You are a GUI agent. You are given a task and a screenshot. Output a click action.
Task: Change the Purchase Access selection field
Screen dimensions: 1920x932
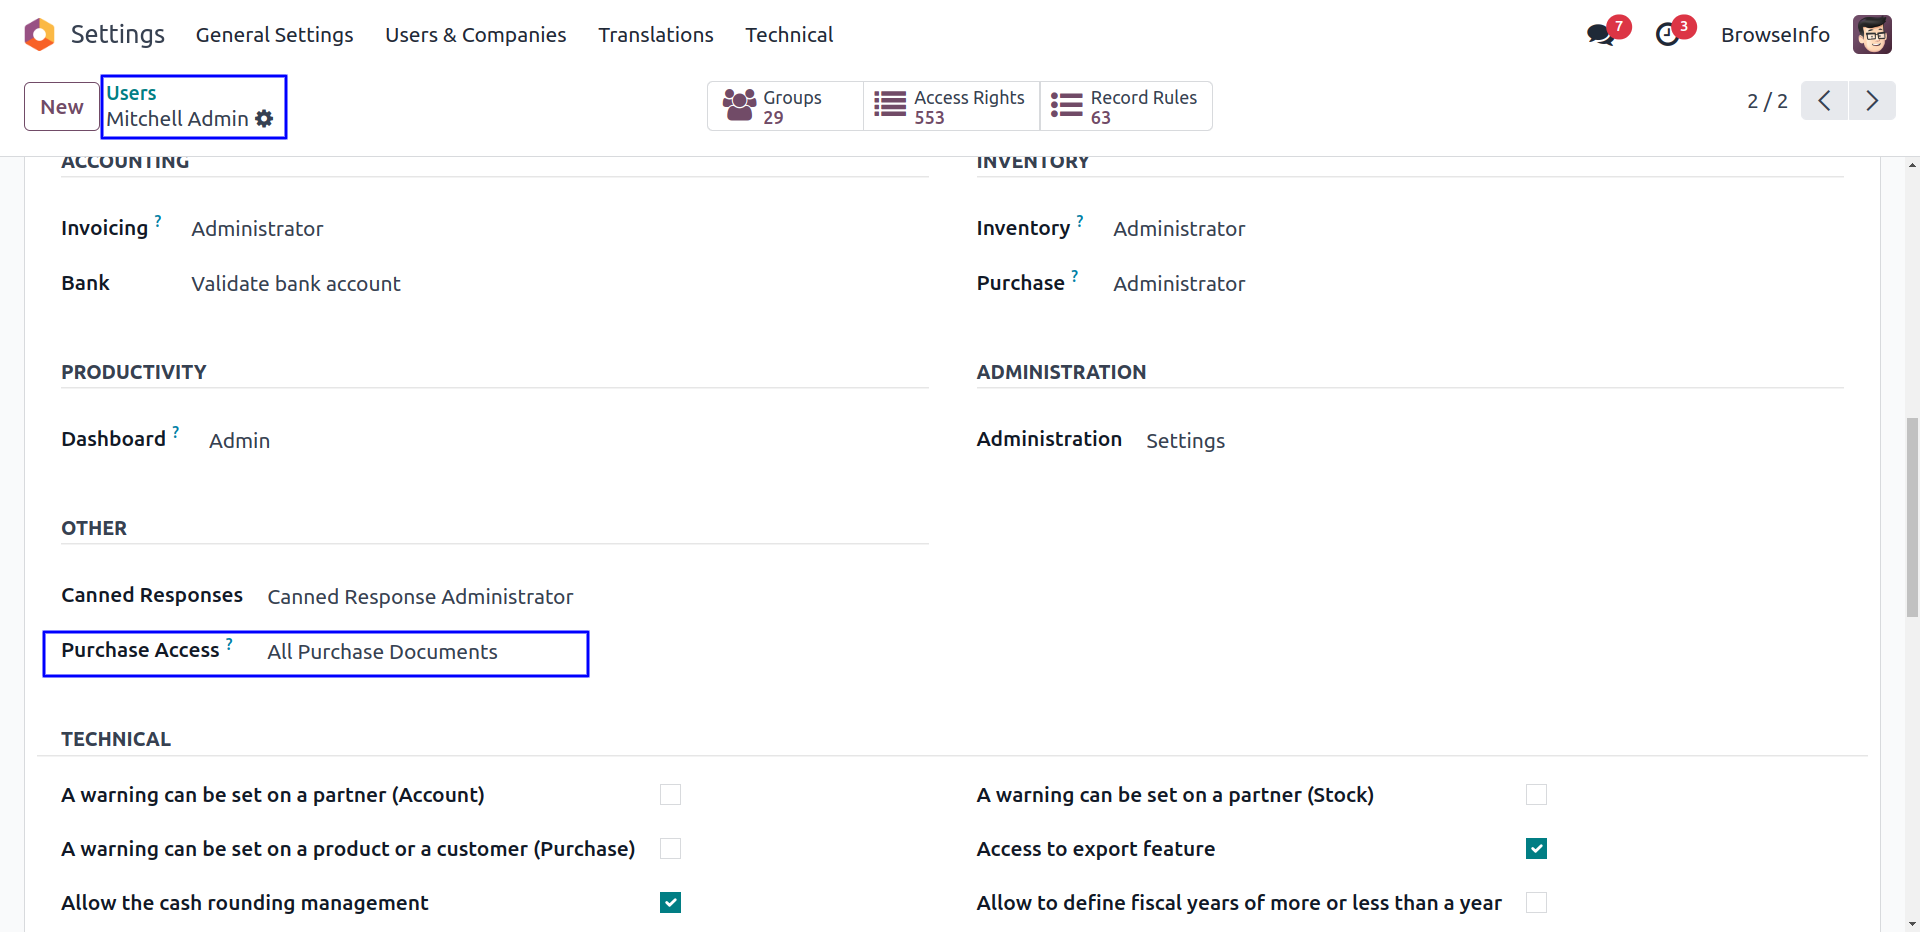click(x=382, y=652)
